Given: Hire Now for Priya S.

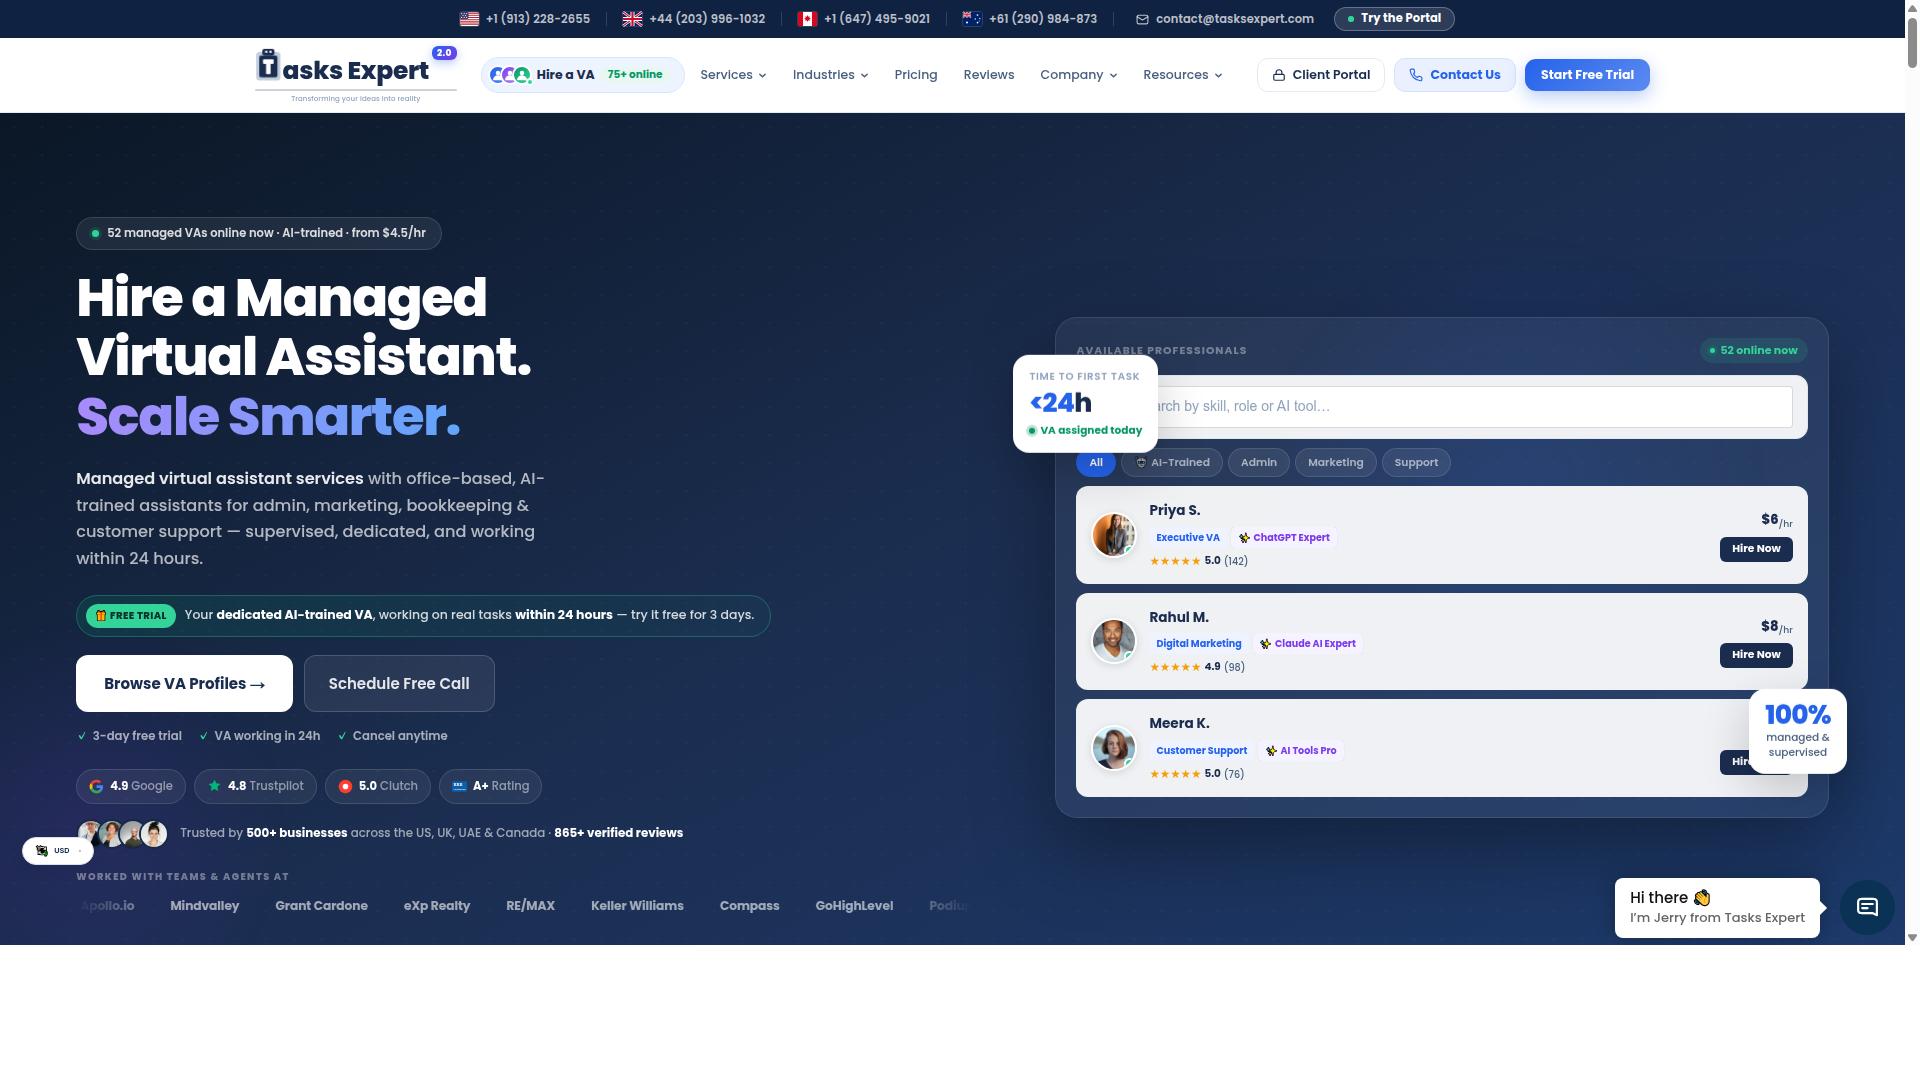Looking at the screenshot, I should click(1756, 549).
